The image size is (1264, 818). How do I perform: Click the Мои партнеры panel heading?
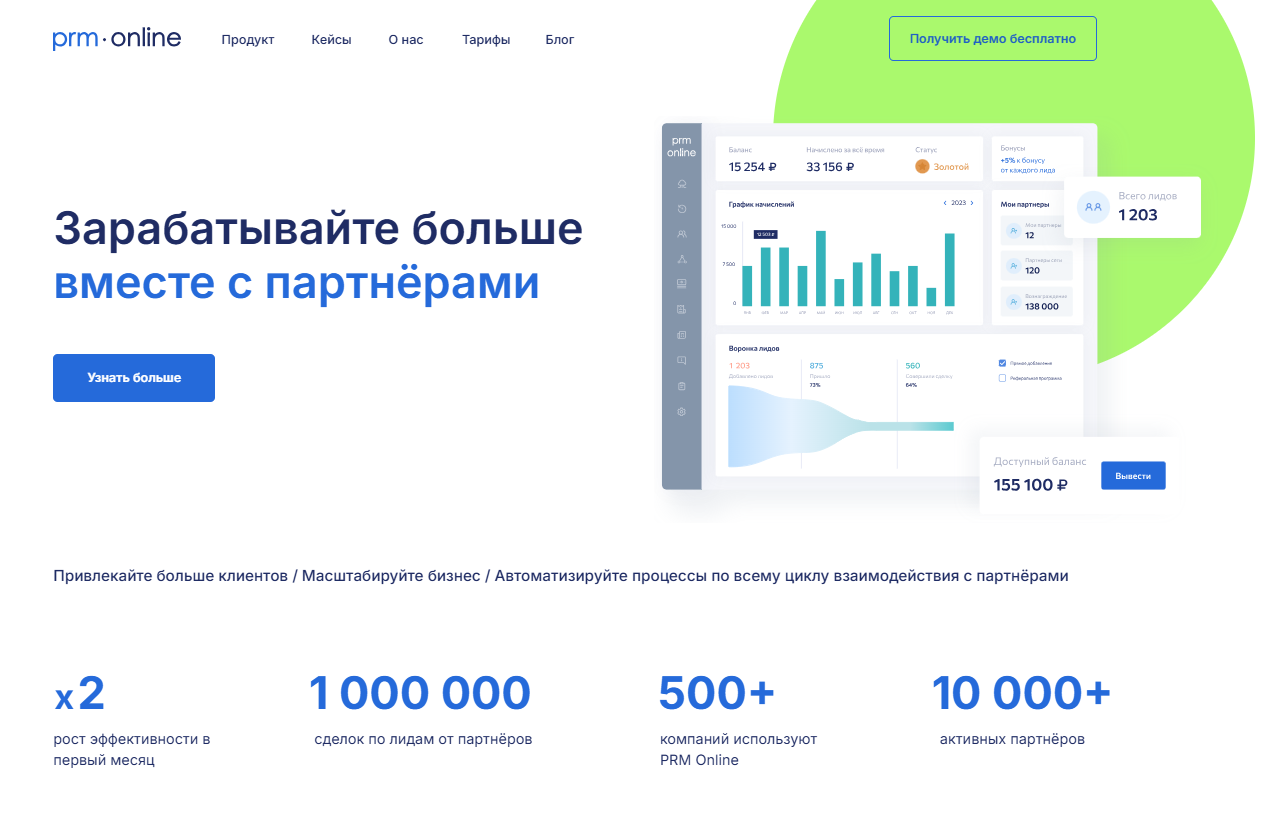pyautogui.click(x=1025, y=204)
